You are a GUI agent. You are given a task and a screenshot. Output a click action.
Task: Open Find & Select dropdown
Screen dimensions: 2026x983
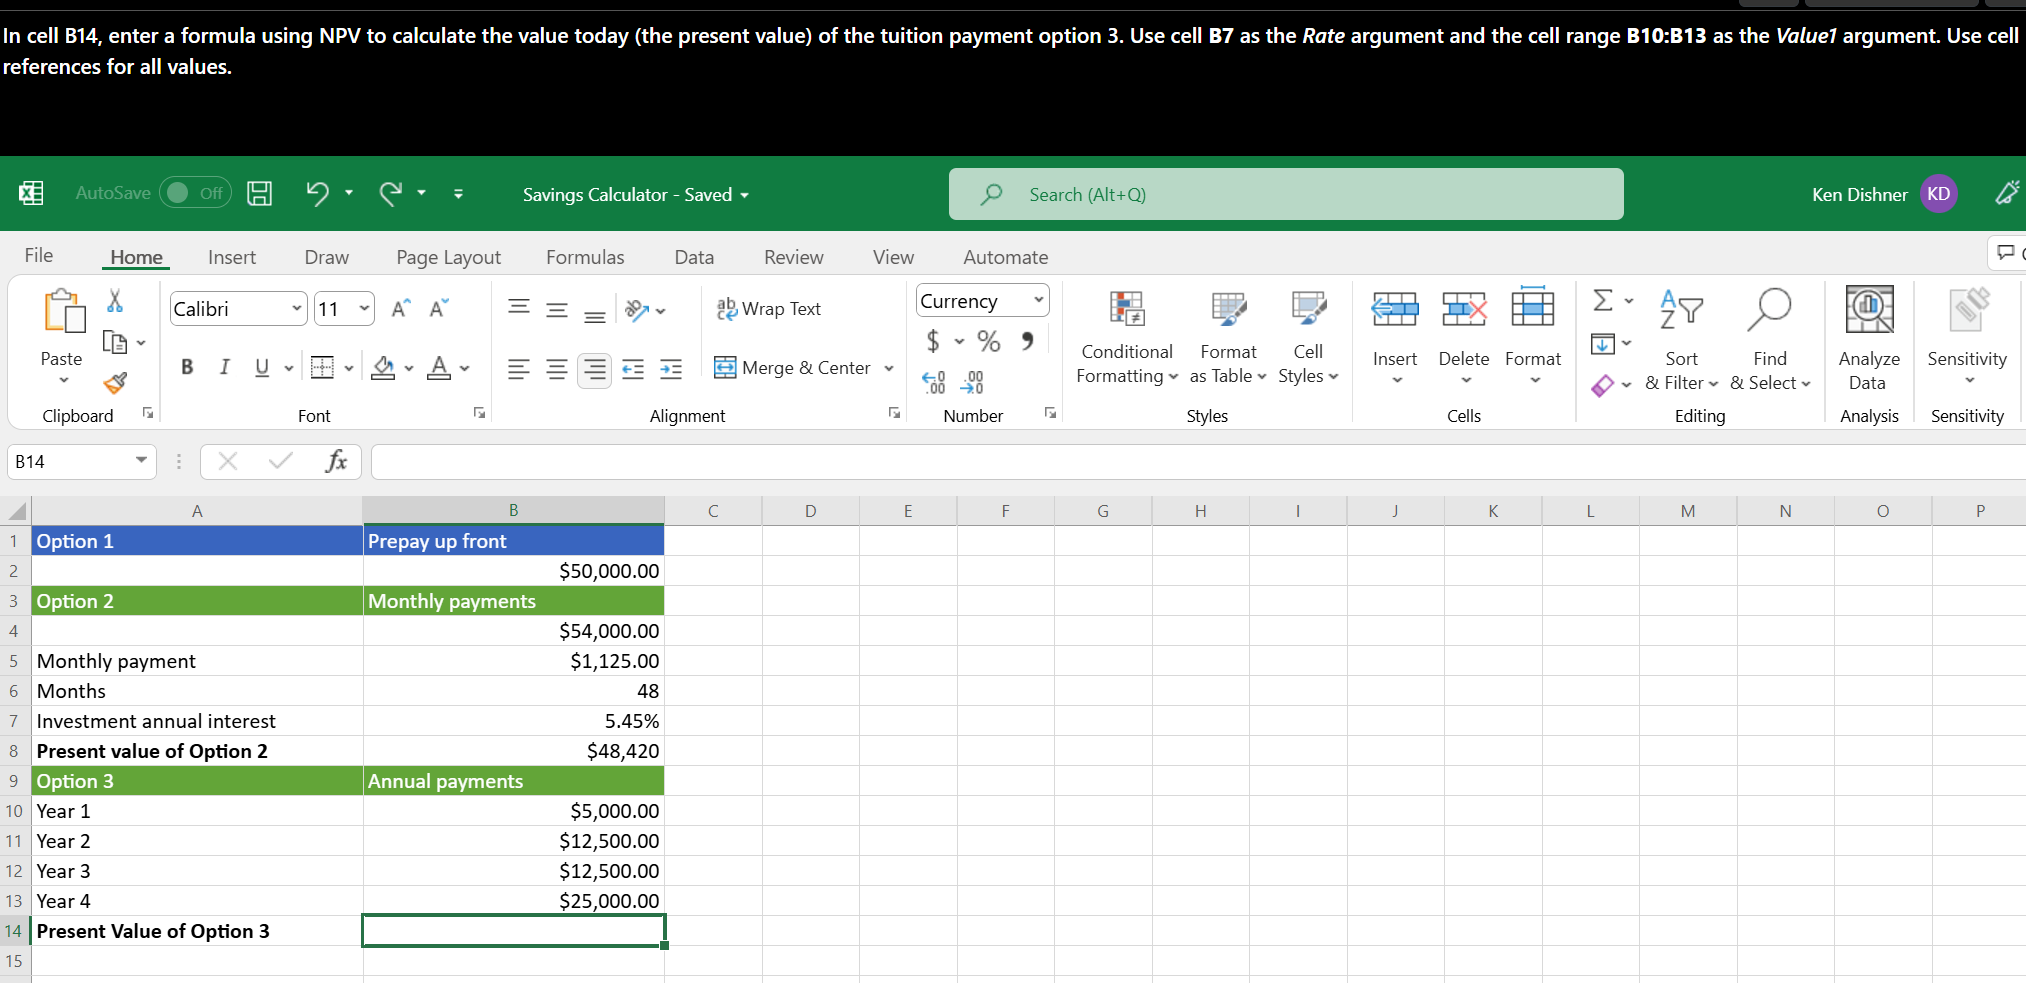[x=1770, y=340]
